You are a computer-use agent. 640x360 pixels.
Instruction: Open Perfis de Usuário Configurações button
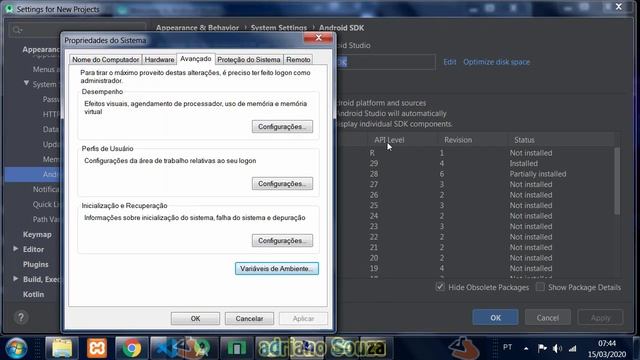pyautogui.click(x=282, y=184)
